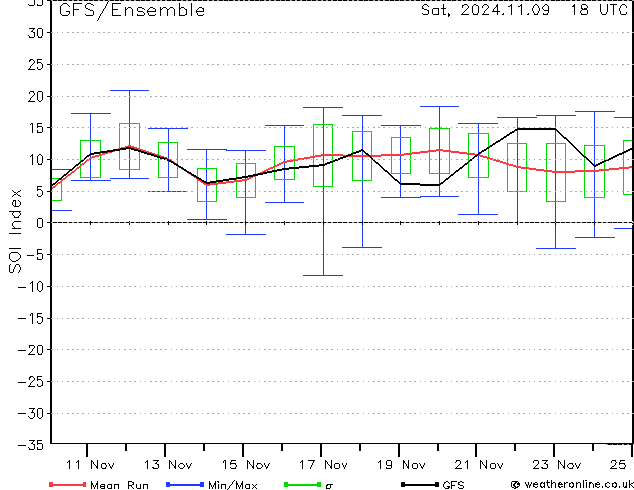Screen dimensions: 634x490
Task: Click the red Mean Run legend swatch
Action: pos(67,484)
